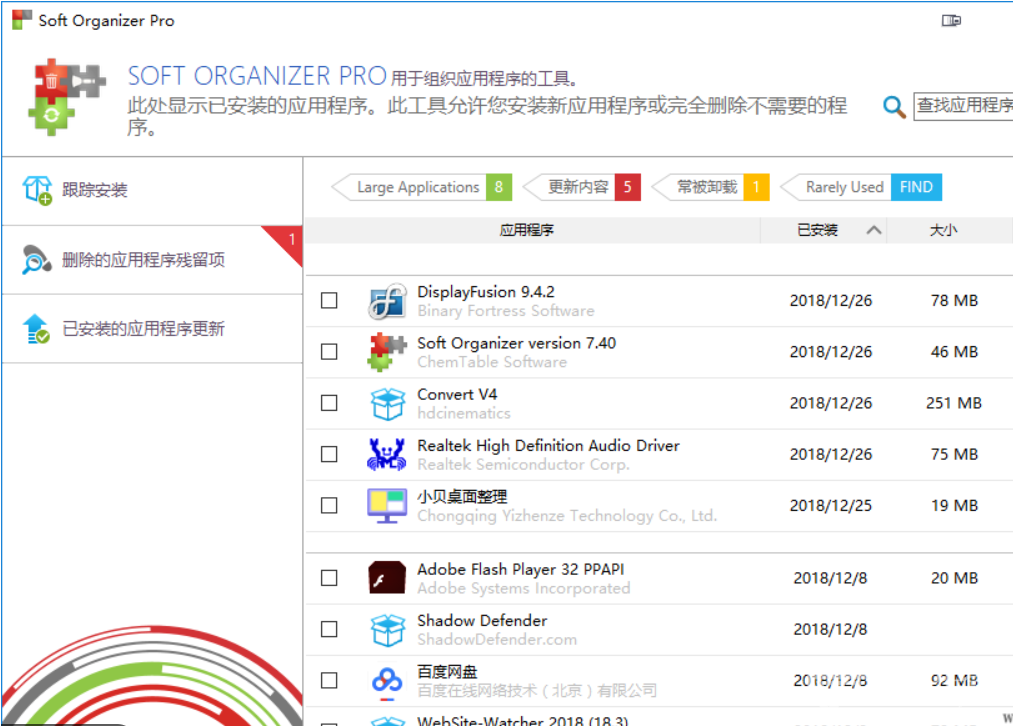The height and width of the screenshot is (726, 1013).
Task: Click the Realtek Semiconductor Corp. publisher text
Action: pyautogui.click(x=523, y=464)
